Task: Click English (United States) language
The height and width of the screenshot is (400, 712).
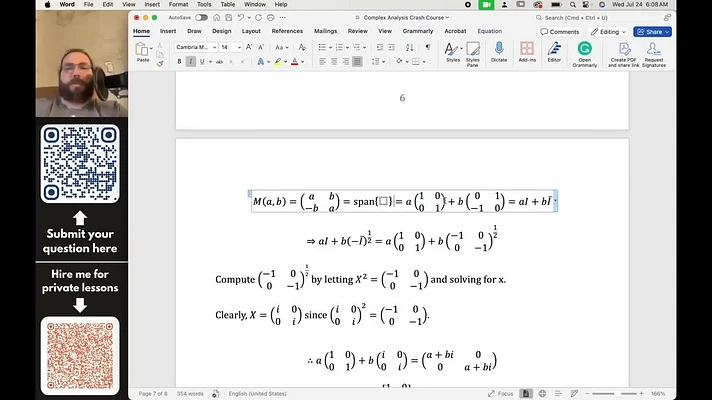Action: [x=257, y=394]
